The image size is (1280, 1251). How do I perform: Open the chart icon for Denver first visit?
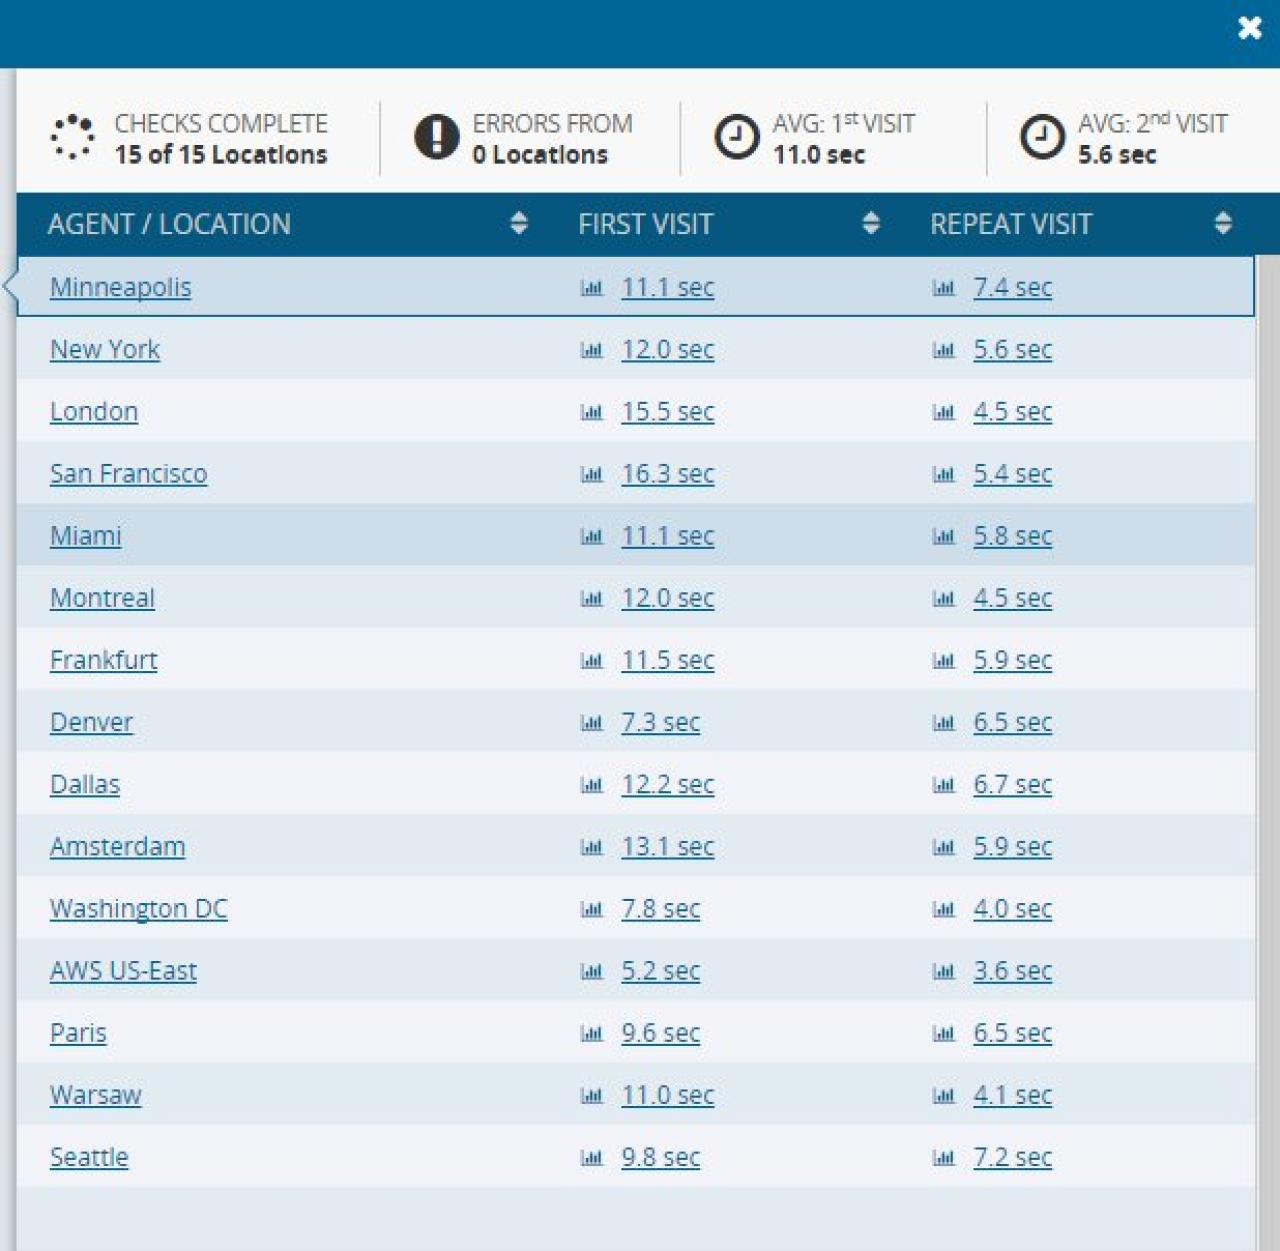pyautogui.click(x=591, y=723)
